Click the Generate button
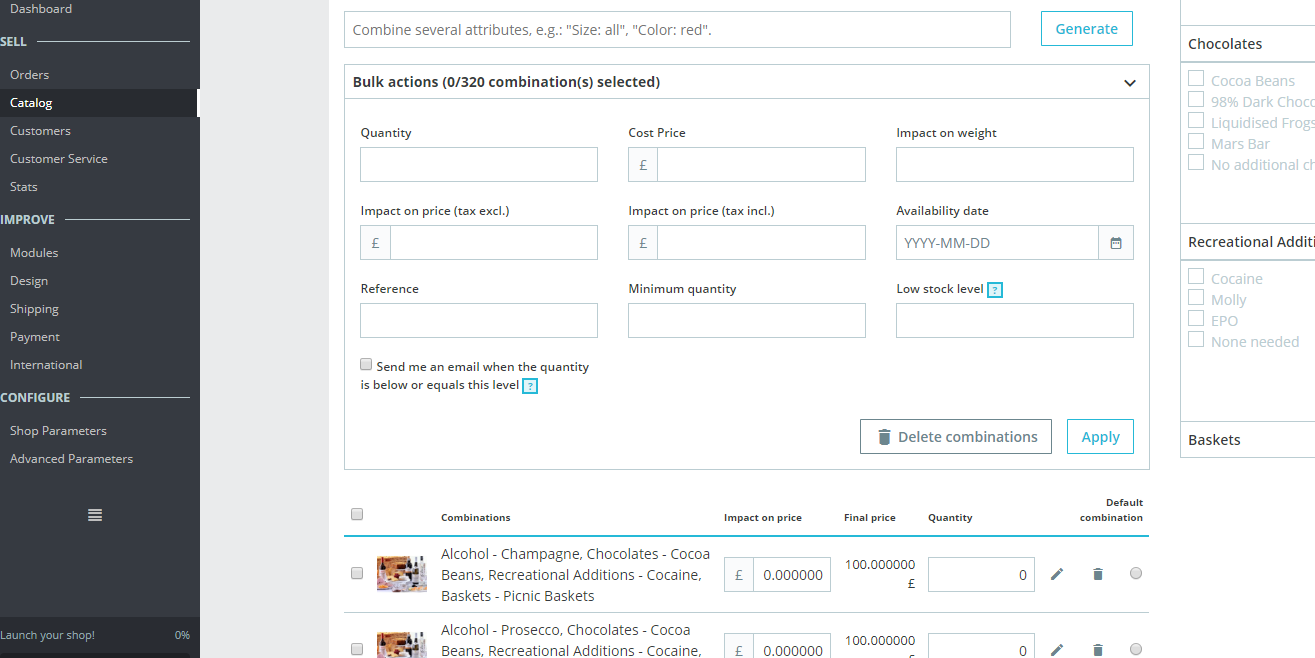Screen dimensions: 1315x658 point(1087,29)
